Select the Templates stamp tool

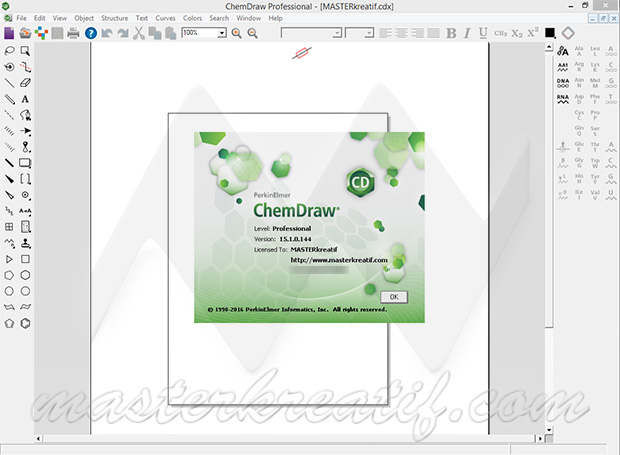25,243
